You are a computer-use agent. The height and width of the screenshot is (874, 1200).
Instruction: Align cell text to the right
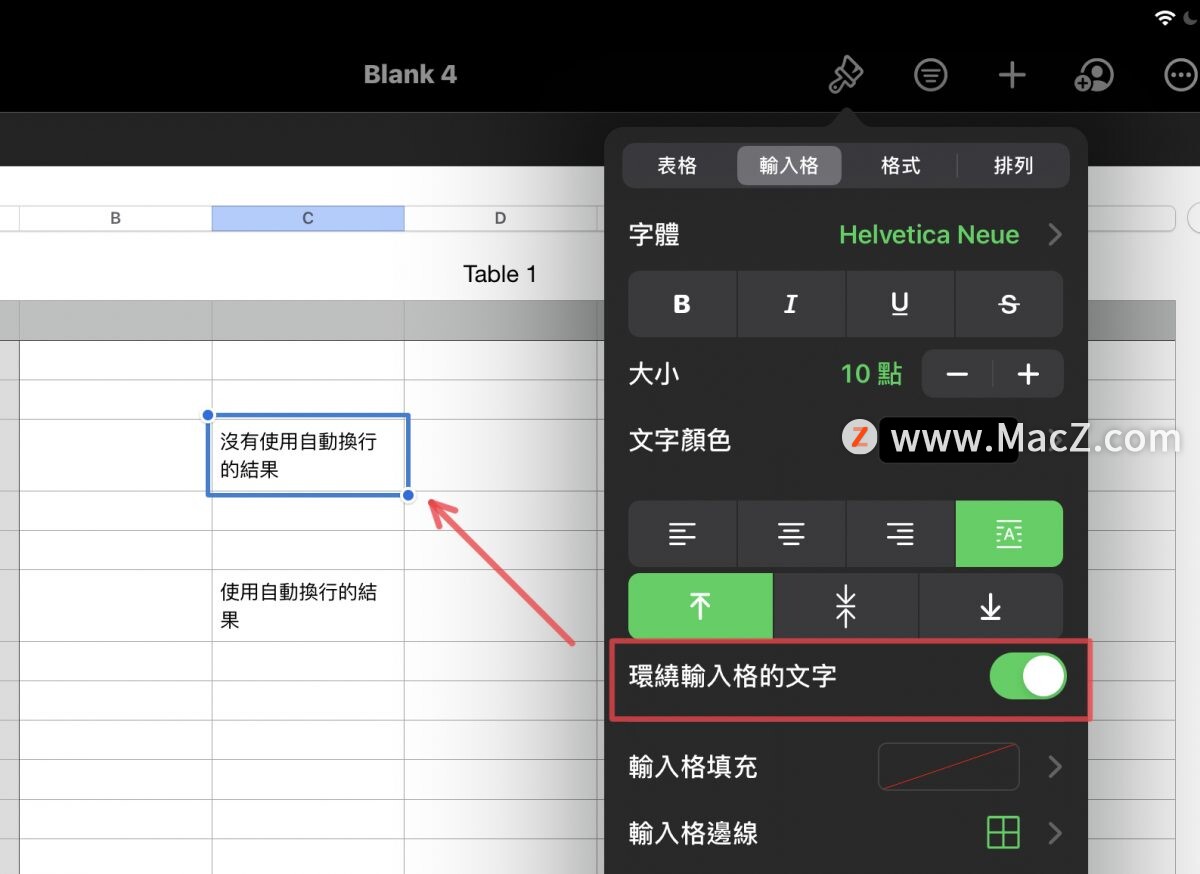tap(900, 534)
